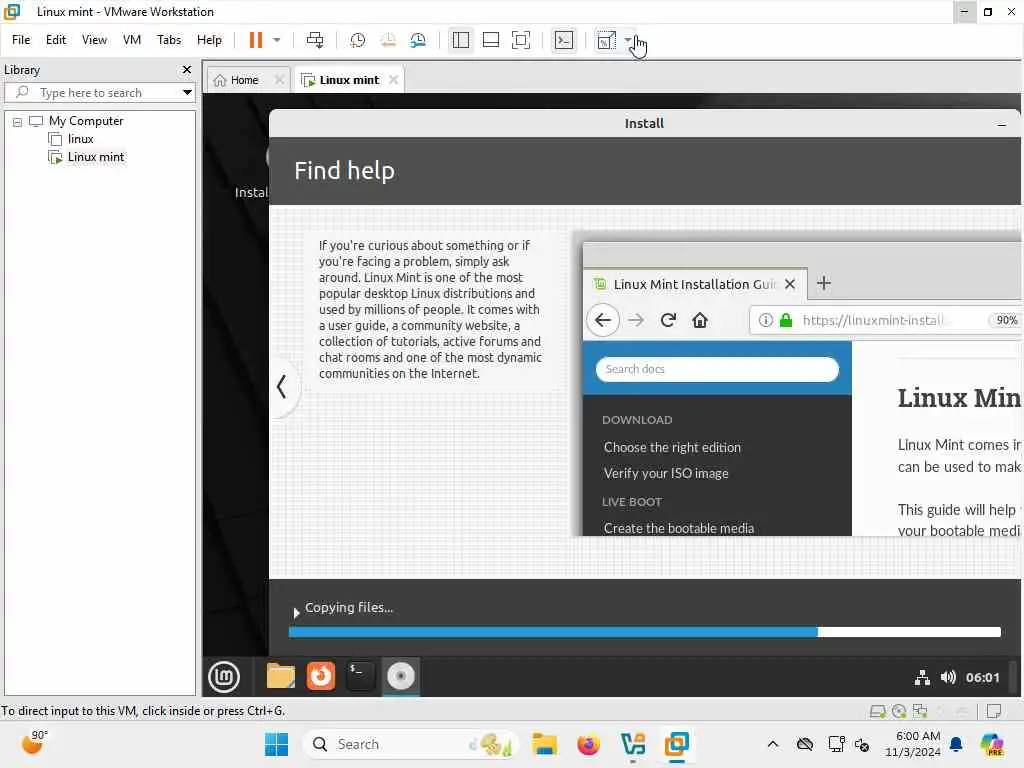1024x768 pixels.
Task: Open the library search filter dropdown
Action: point(187,93)
